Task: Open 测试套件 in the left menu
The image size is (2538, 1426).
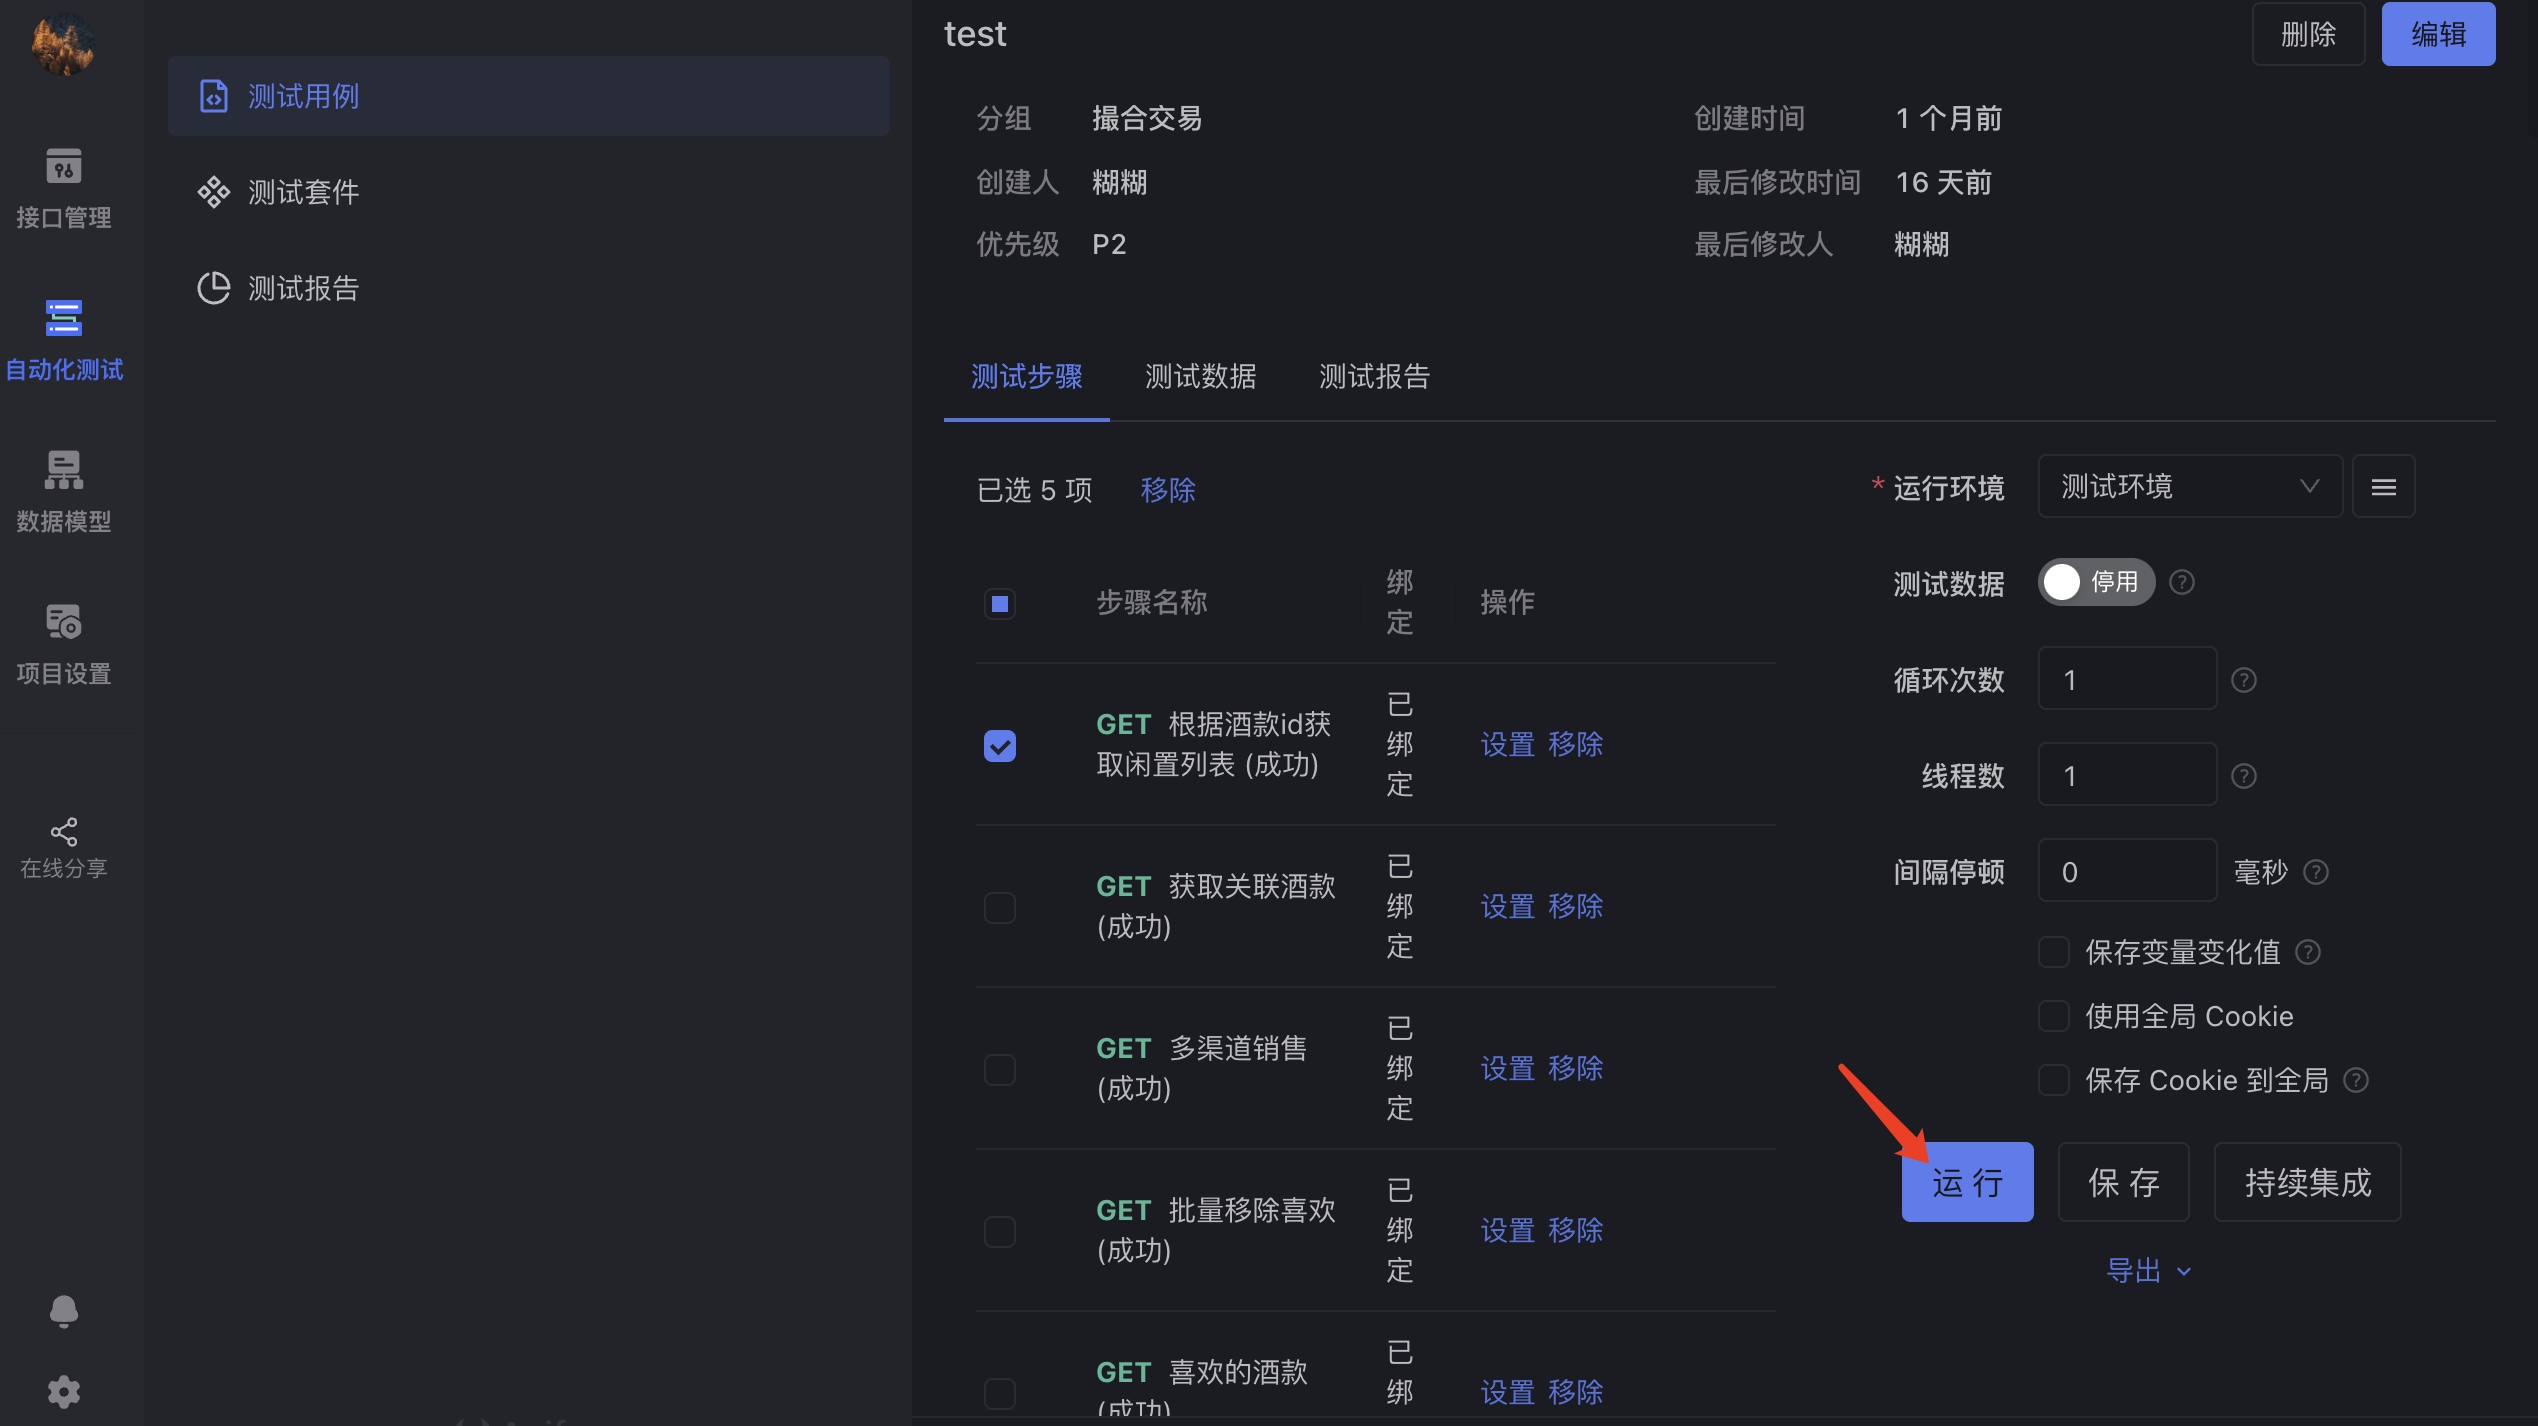Action: point(303,192)
